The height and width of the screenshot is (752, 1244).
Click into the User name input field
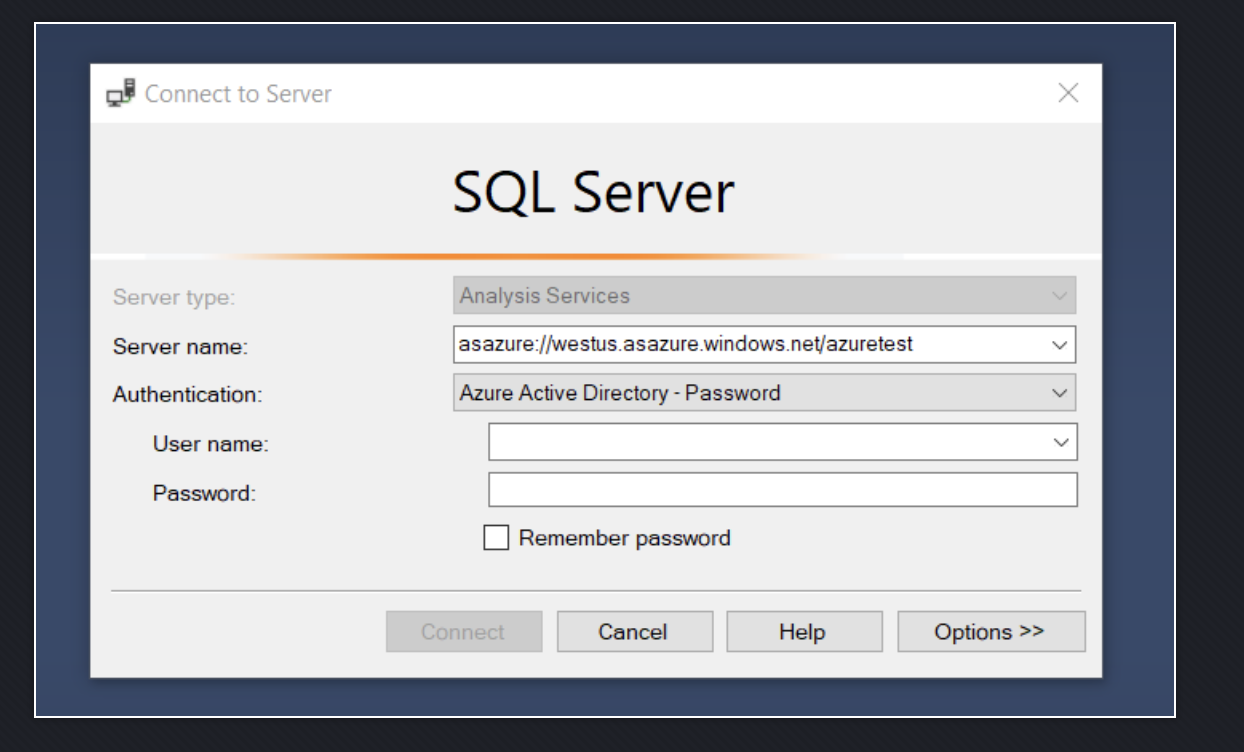coord(765,442)
